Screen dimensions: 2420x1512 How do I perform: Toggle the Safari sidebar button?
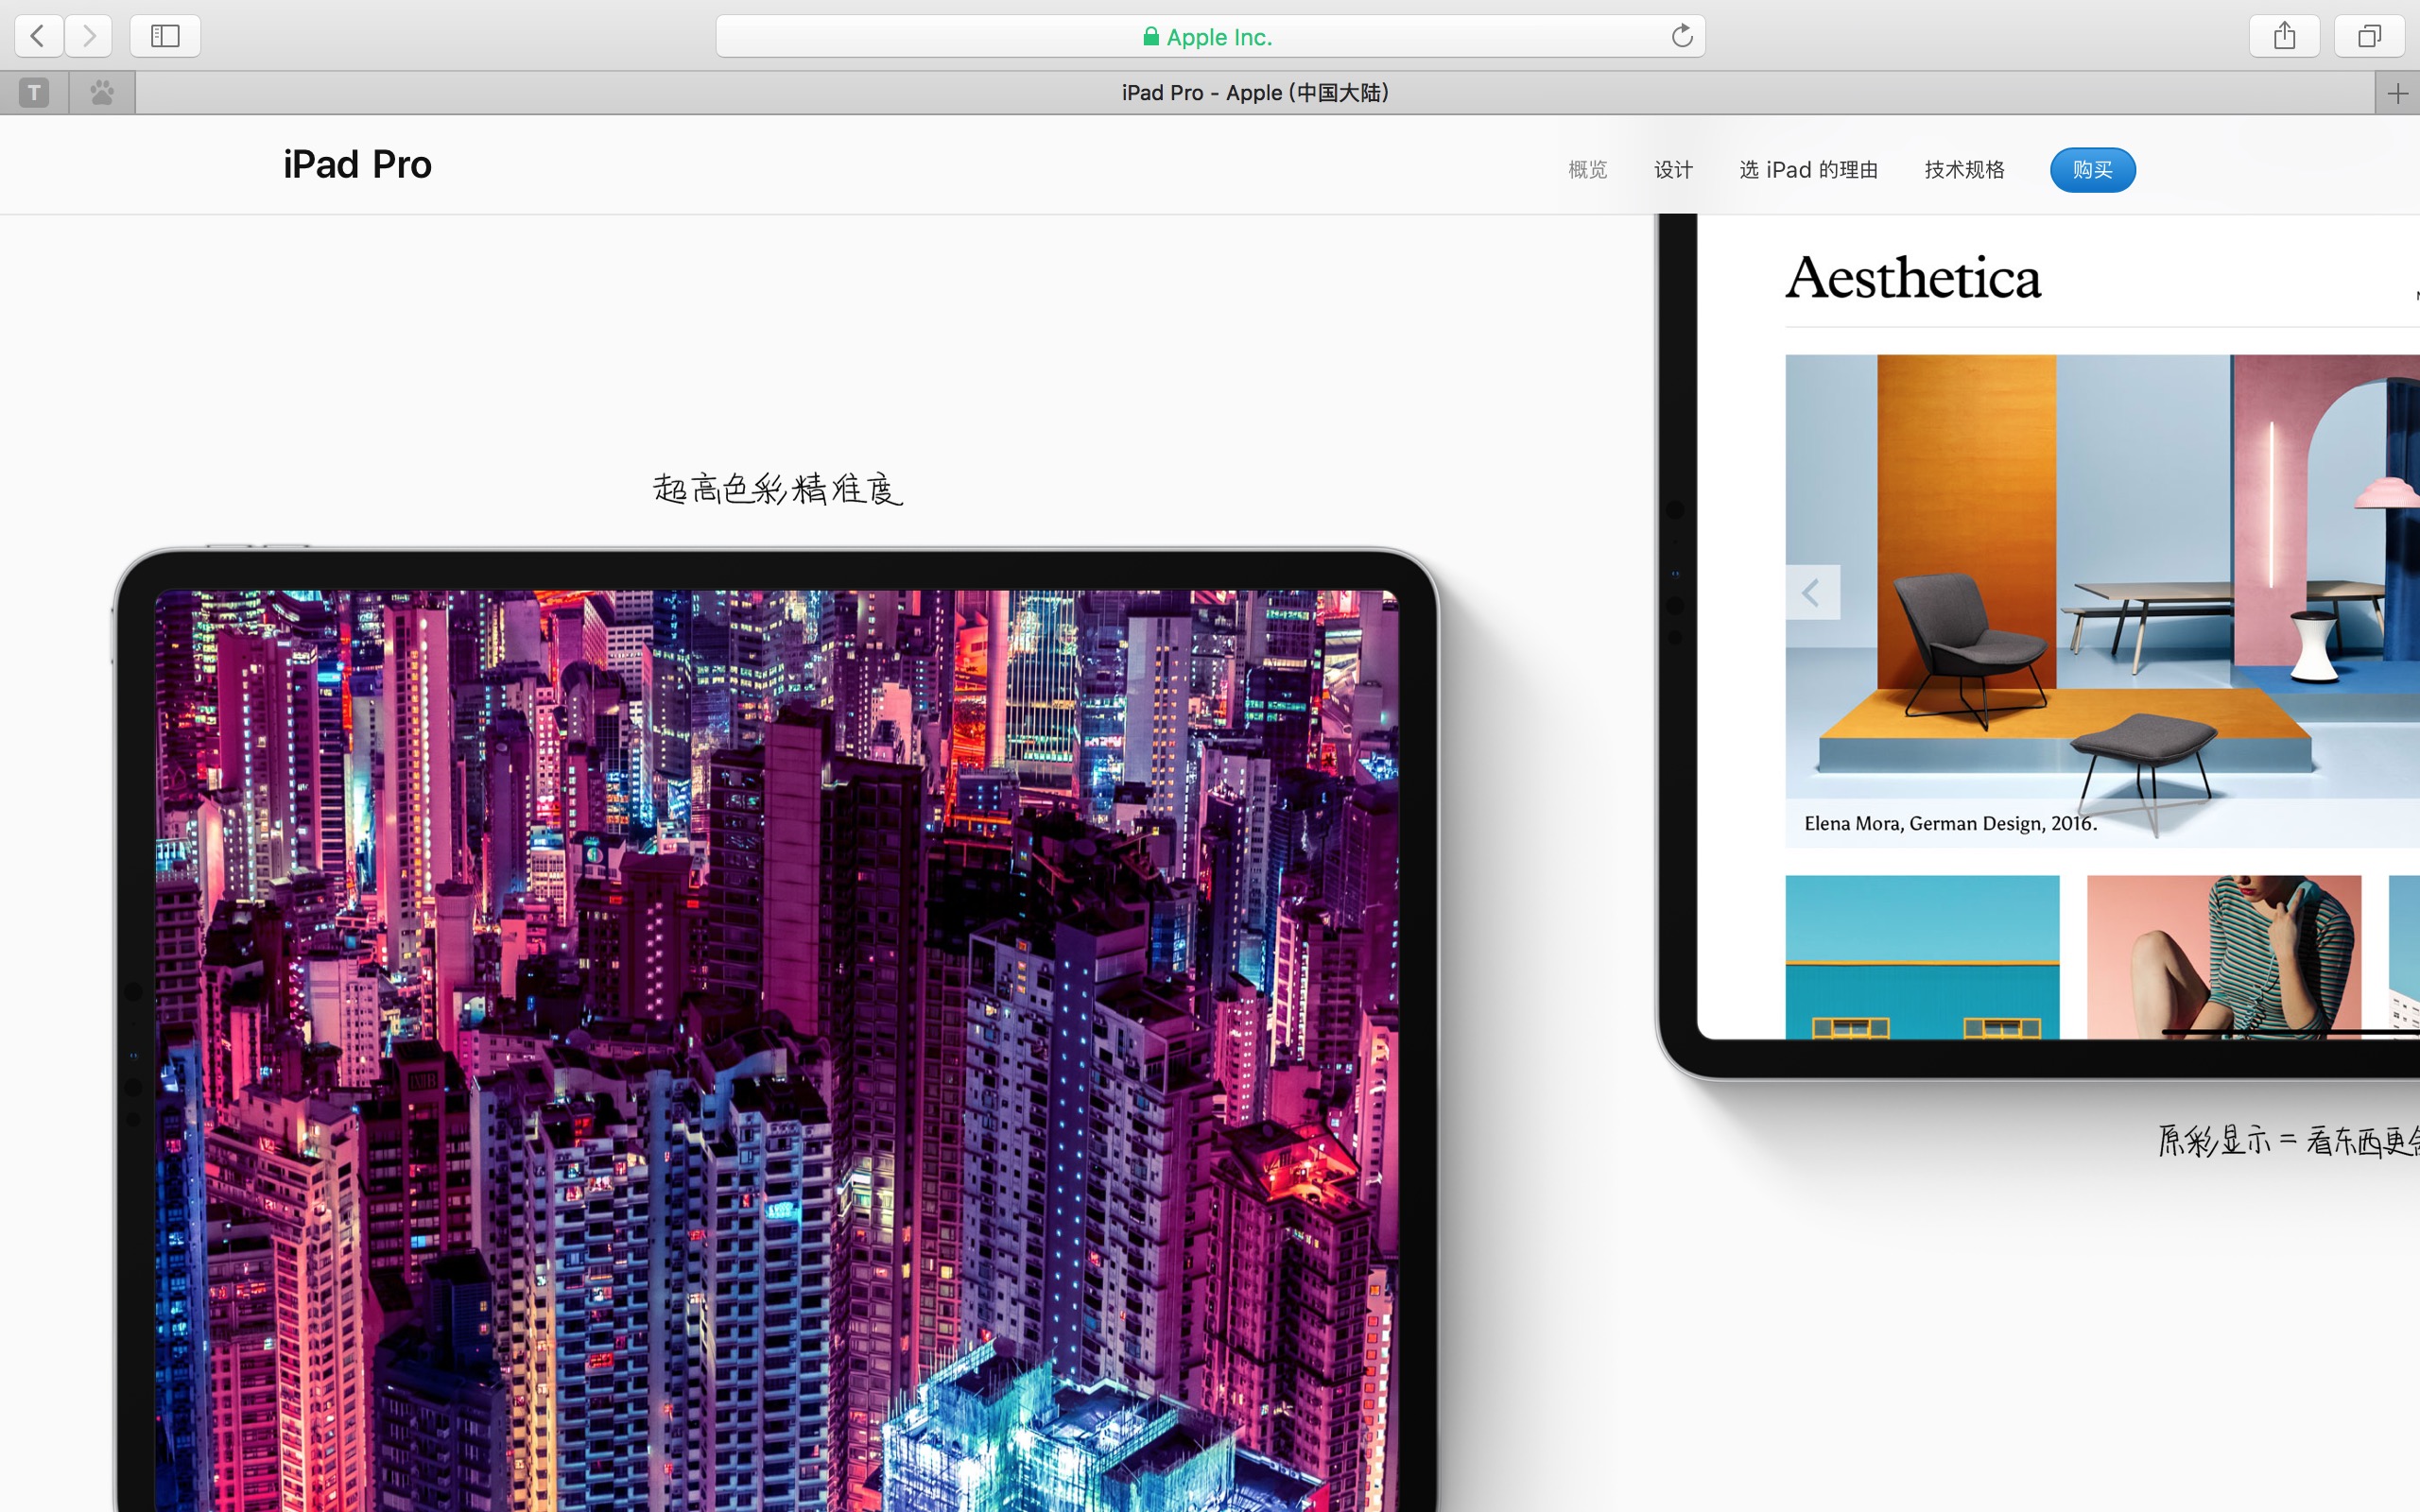pos(165,36)
